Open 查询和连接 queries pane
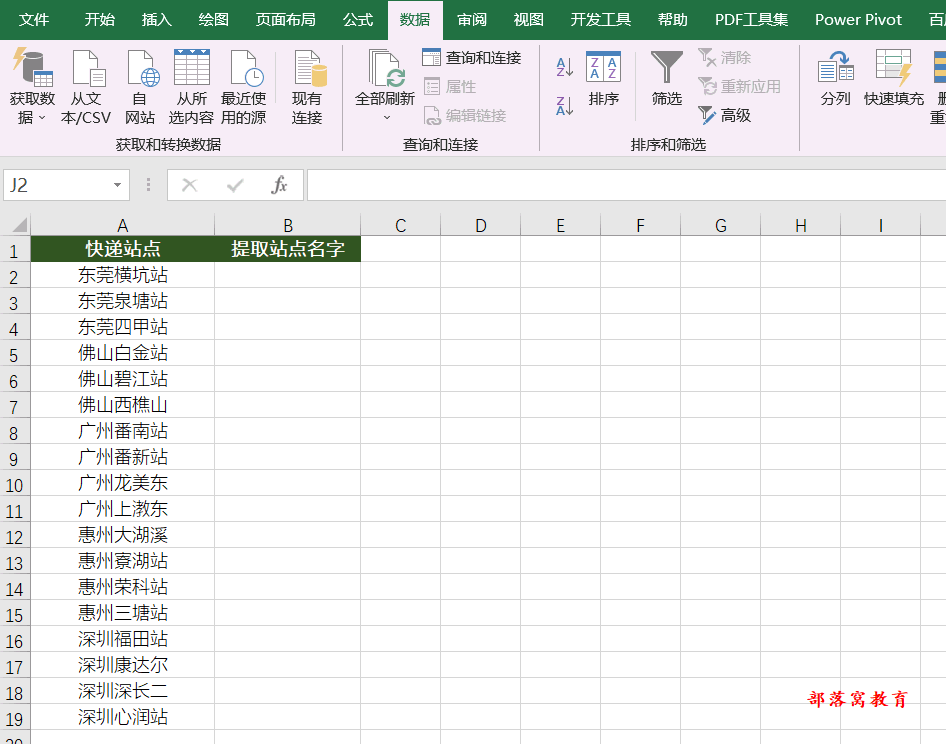The width and height of the screenshot is (946, 744). pyautogui.click(x=471, y=57)
